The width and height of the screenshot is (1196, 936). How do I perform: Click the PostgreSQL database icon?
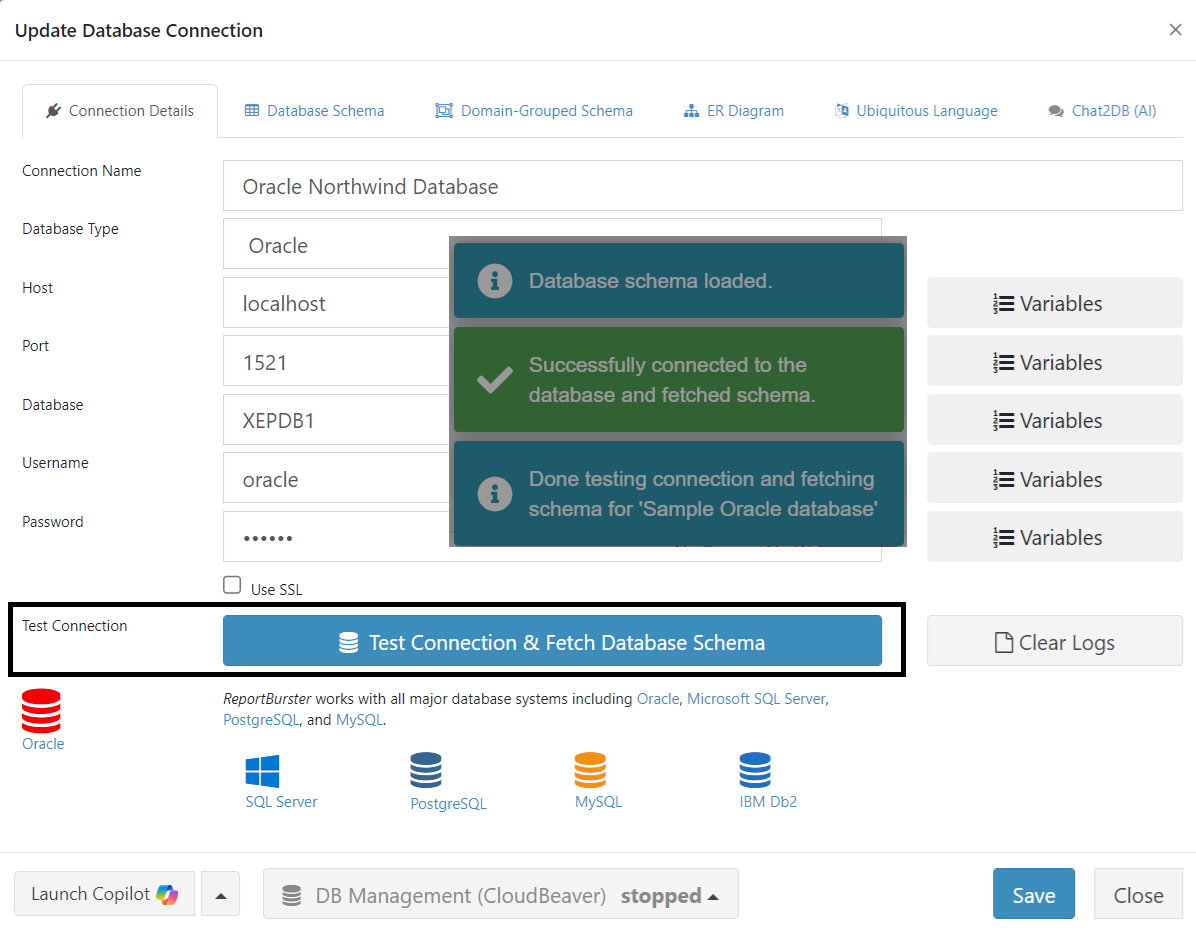(426, 772)
